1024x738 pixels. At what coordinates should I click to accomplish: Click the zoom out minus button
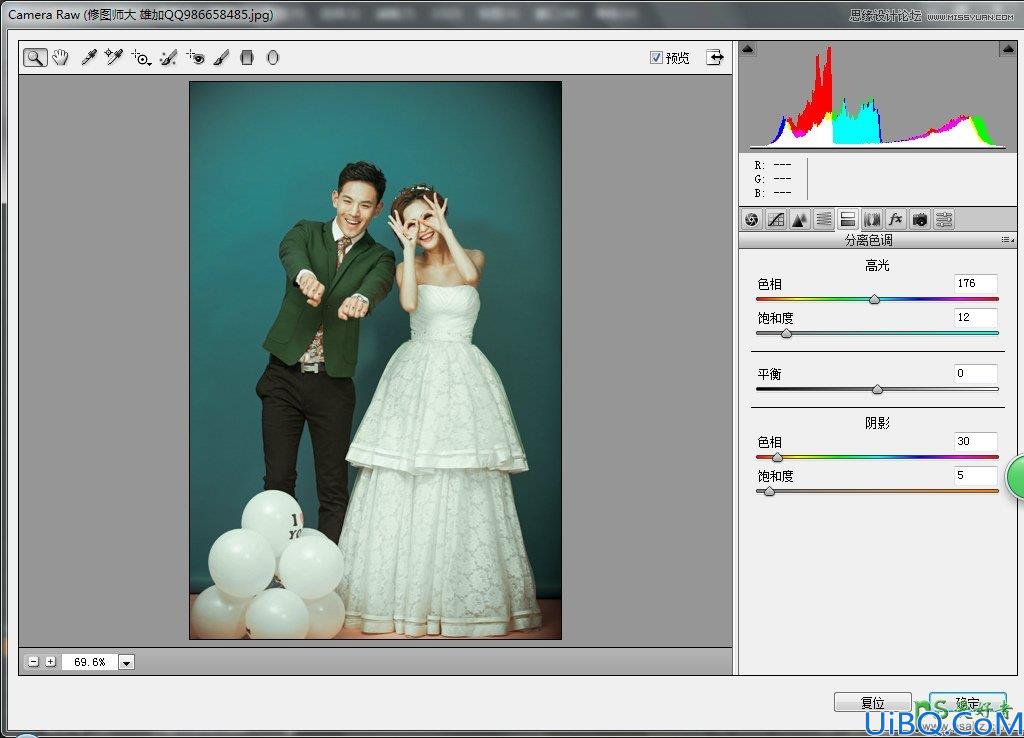[x=33, y=662]
